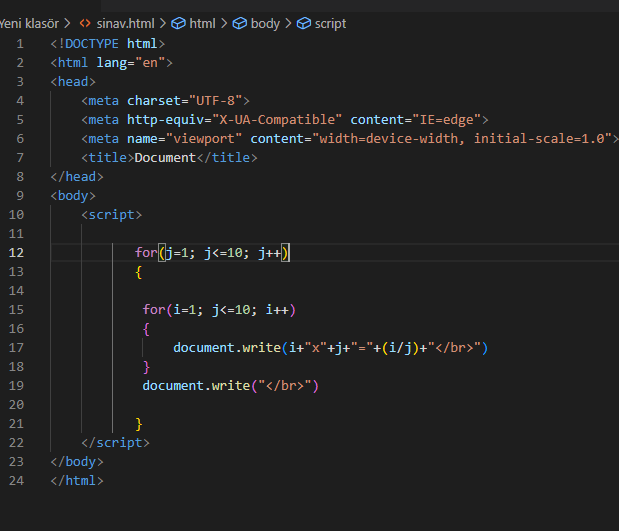Click the opening <head> tag
619x531 pixels.
(73, 82)
